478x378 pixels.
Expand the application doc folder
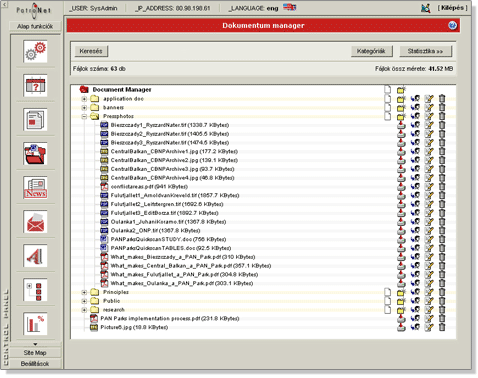click(x=84, y=99)
